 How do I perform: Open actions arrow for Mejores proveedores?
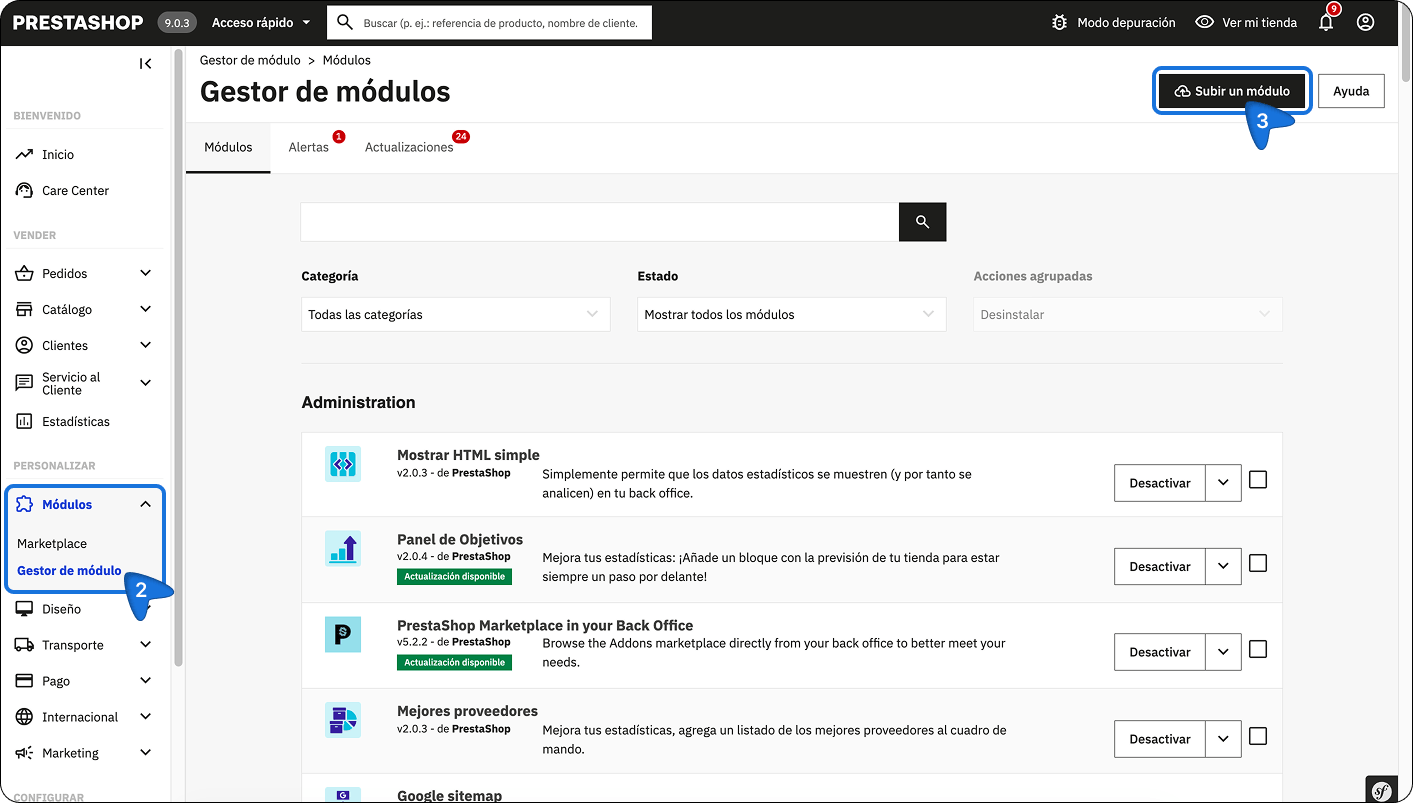point(1223,739)
